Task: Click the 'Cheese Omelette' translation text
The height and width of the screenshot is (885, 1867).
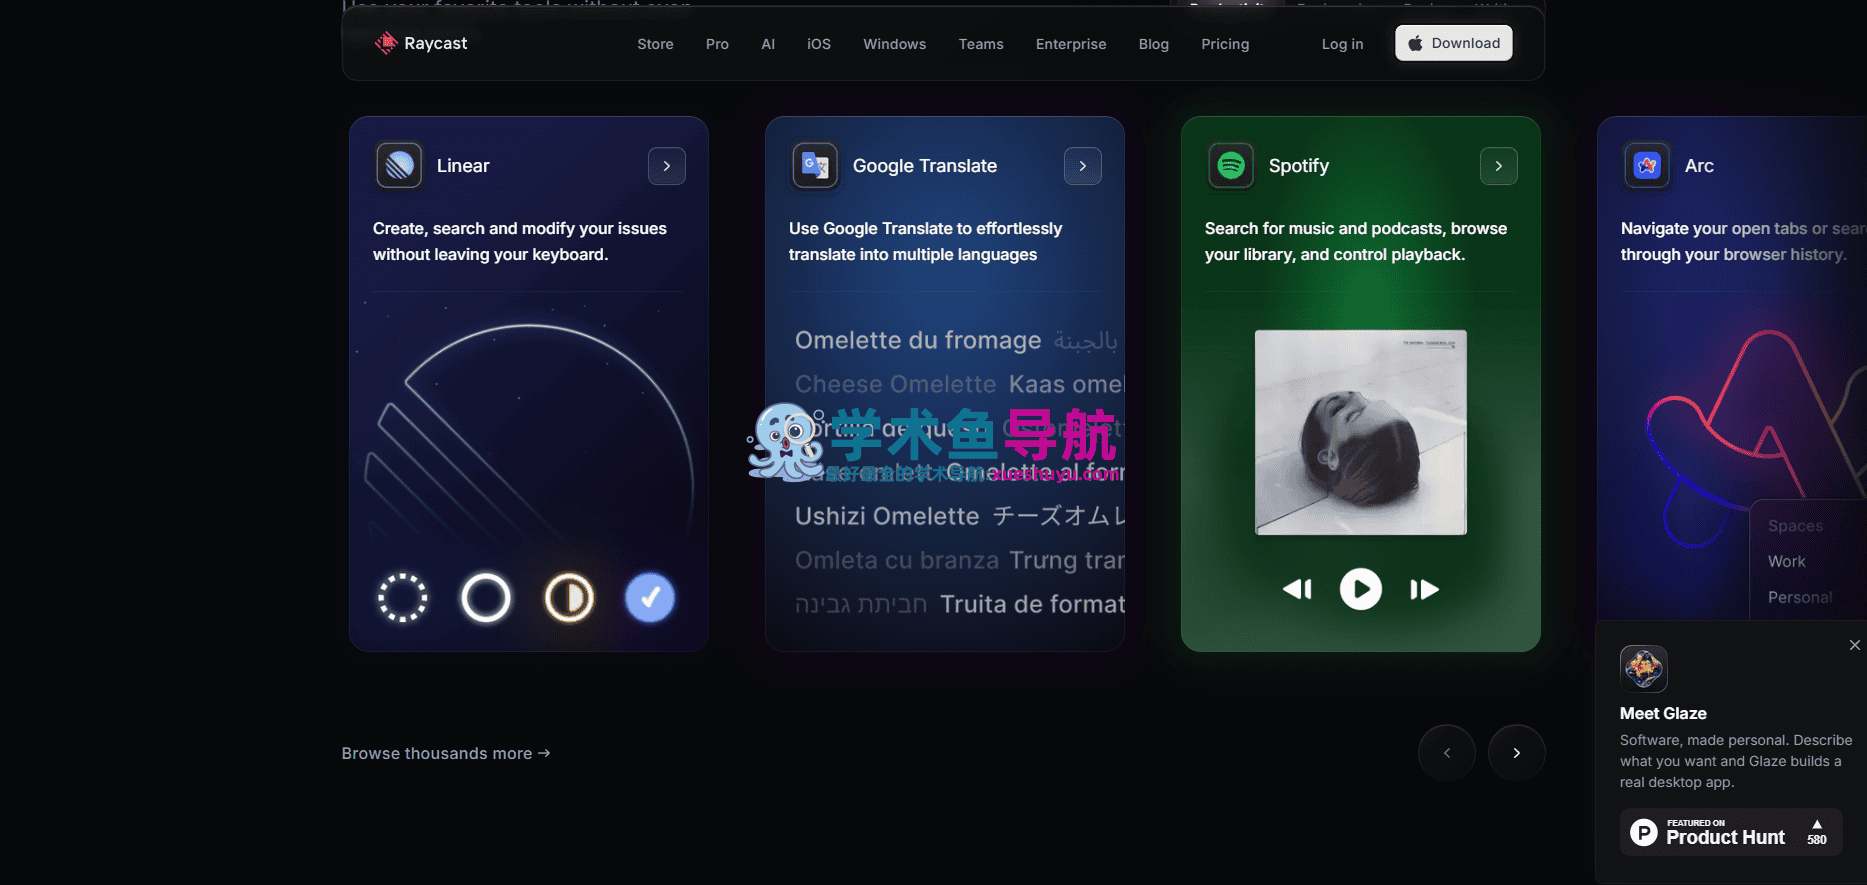Action: click(896, 384)
